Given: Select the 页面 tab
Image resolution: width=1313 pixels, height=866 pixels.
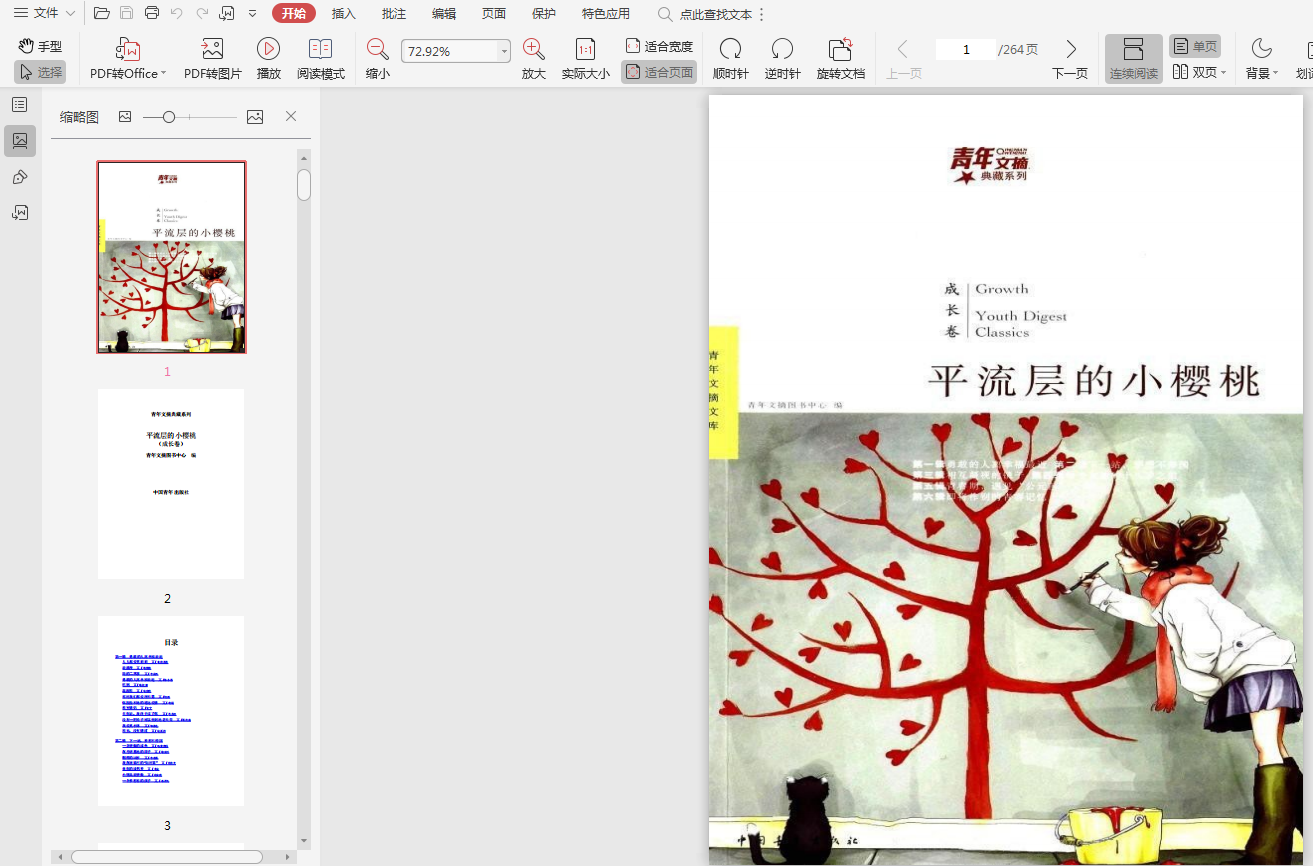Looking at the screenshot, I should pyautogui.click(x=494, y=14).
